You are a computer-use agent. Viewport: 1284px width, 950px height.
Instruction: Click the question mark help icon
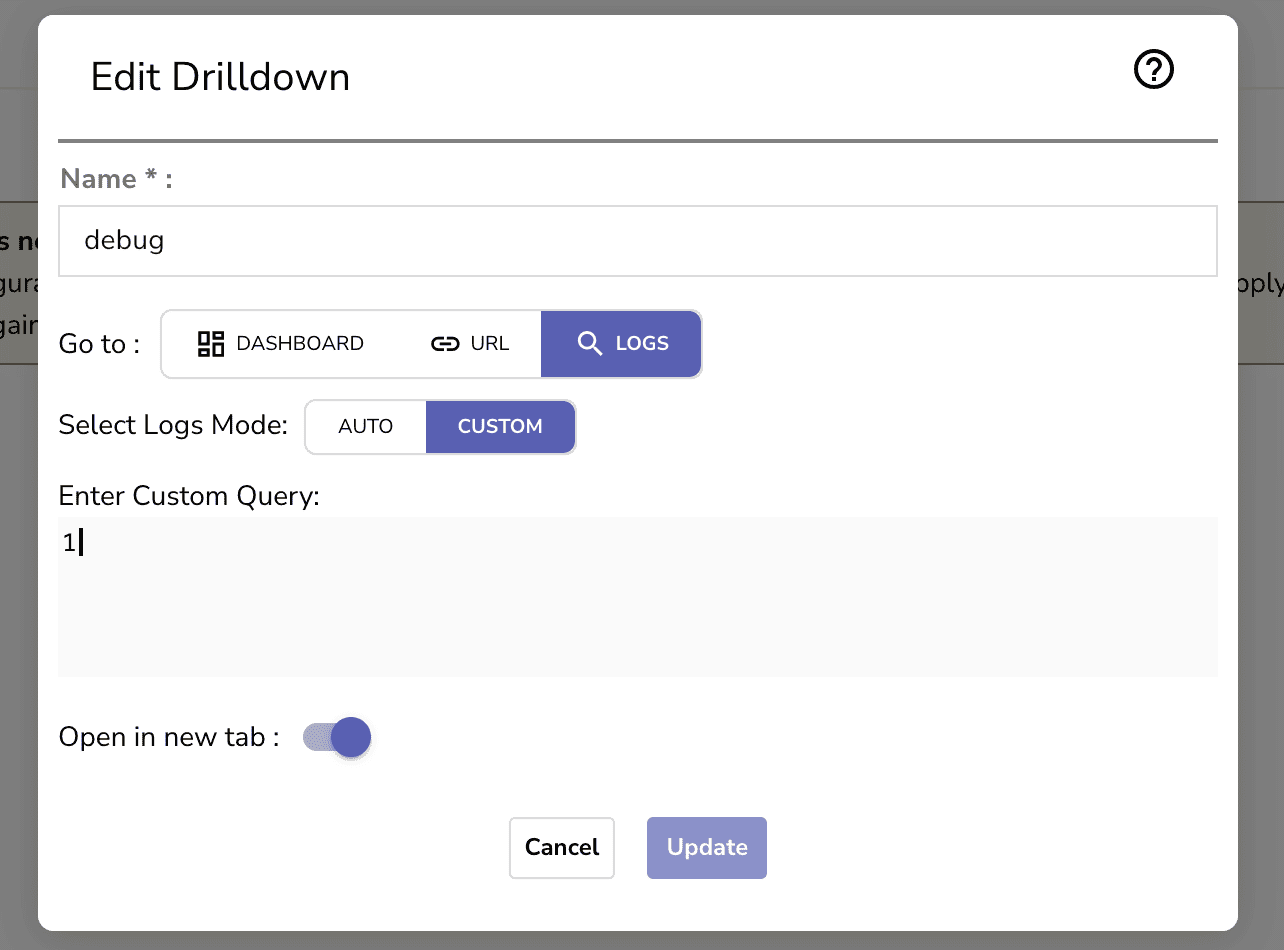click(1153, 69)
